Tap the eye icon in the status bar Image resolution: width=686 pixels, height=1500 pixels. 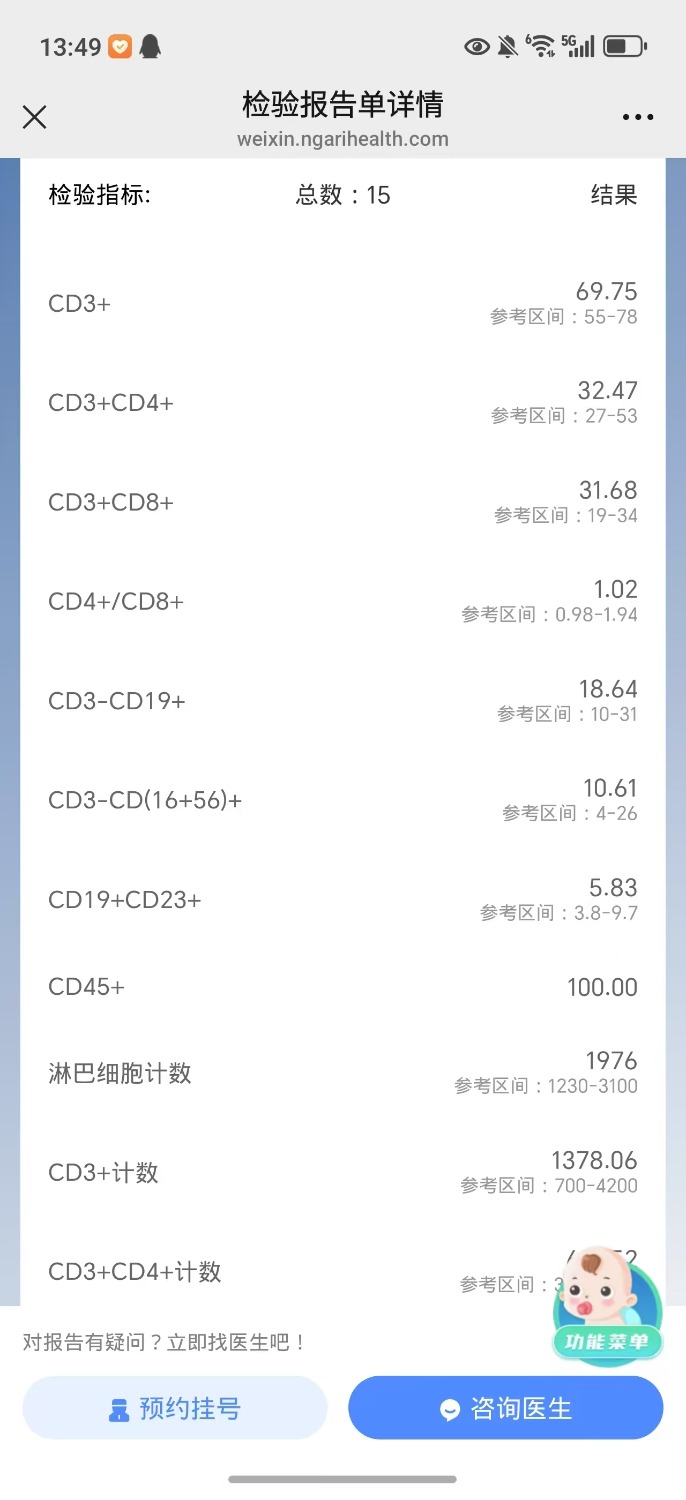click(477, 46)
